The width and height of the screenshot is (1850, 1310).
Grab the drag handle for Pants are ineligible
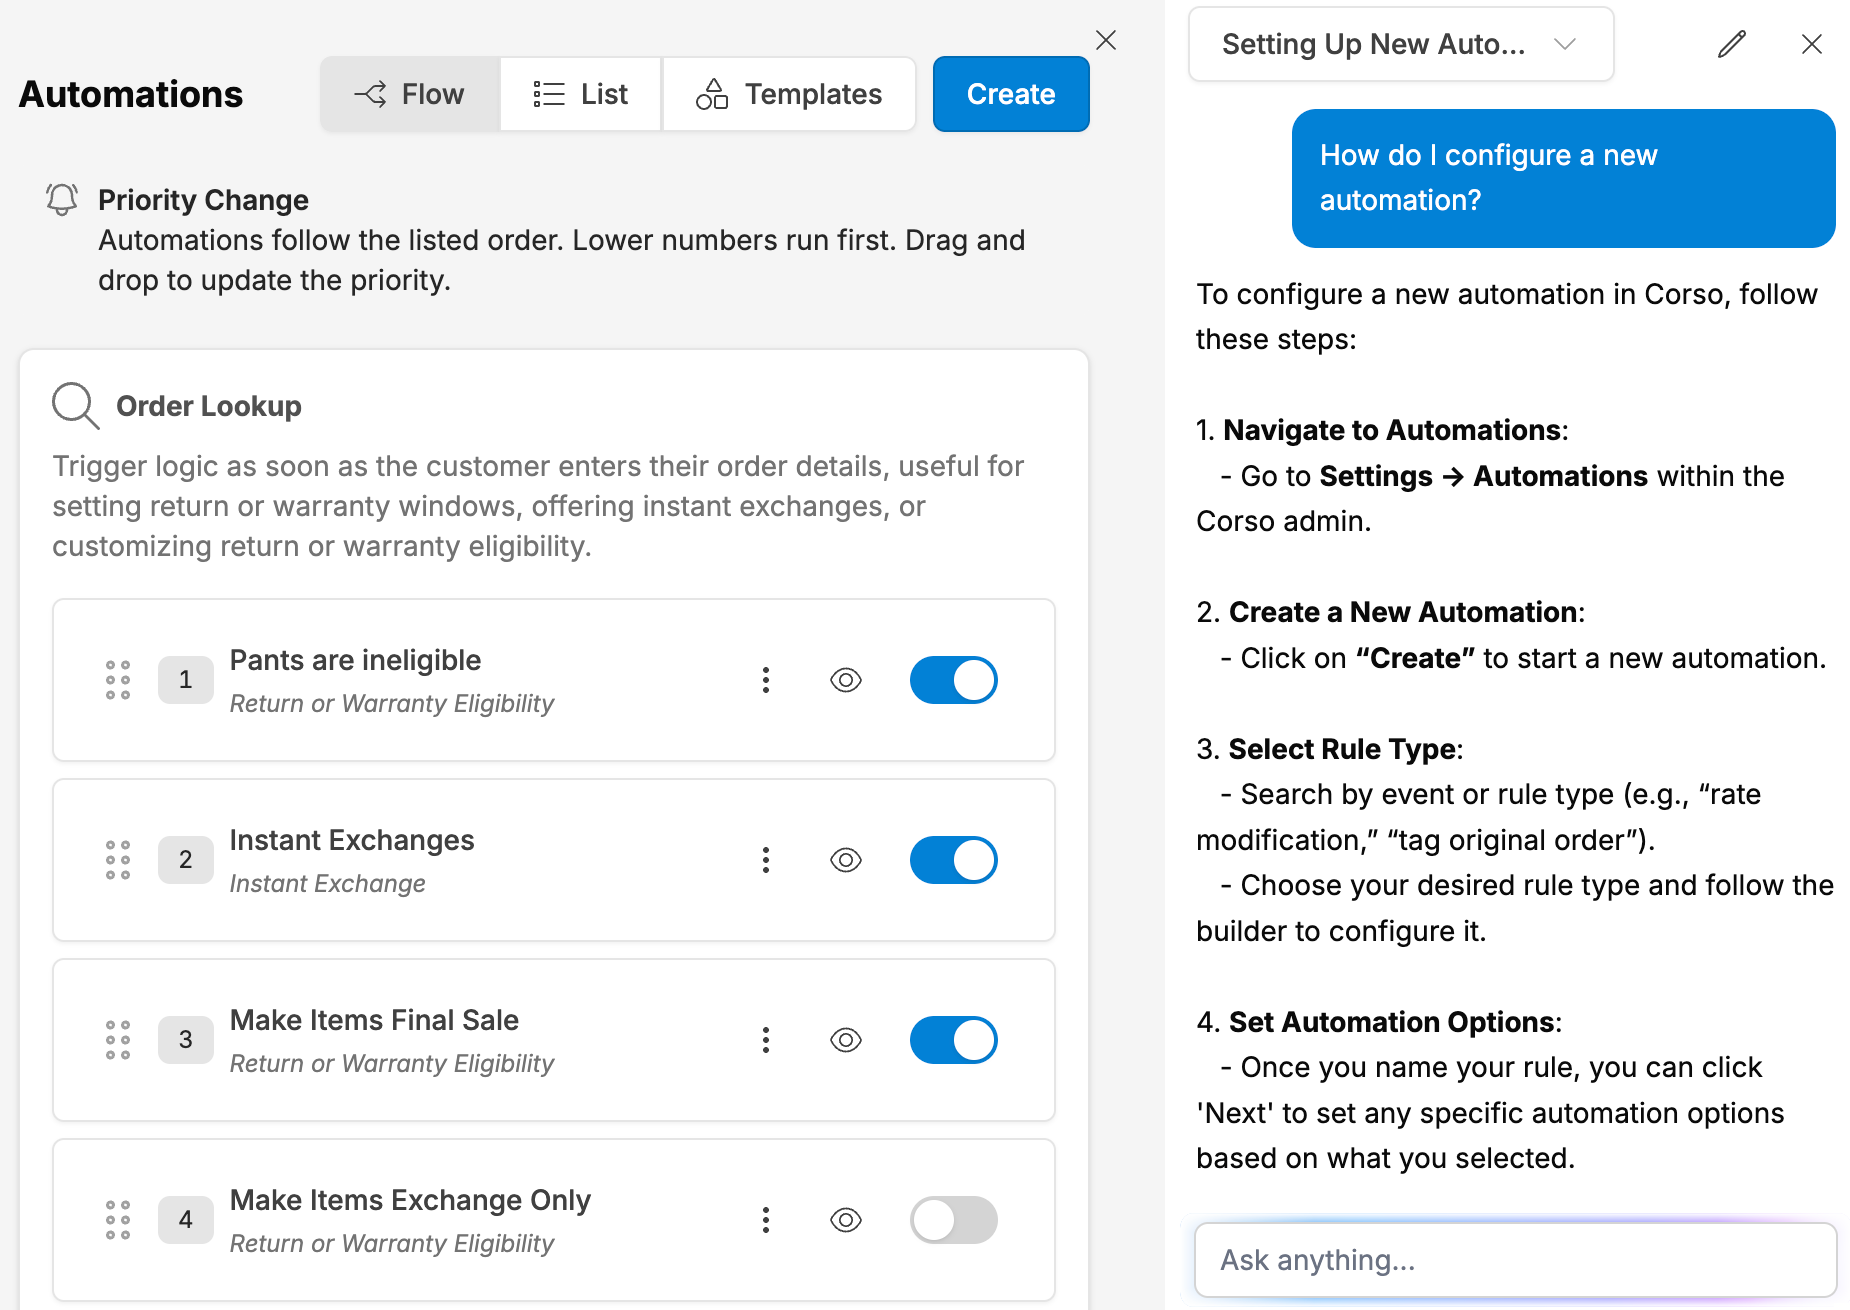pyautogui.click(x=118, y=680)
